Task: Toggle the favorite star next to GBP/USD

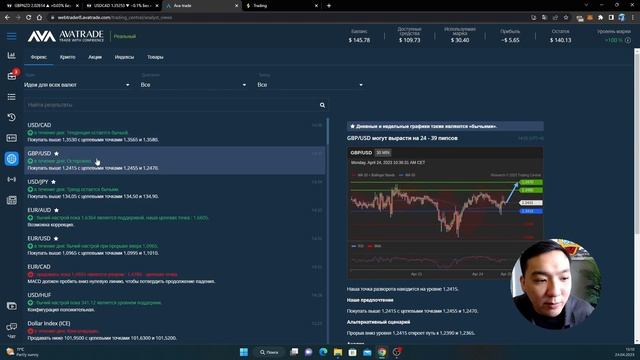Action: point(56,153)
